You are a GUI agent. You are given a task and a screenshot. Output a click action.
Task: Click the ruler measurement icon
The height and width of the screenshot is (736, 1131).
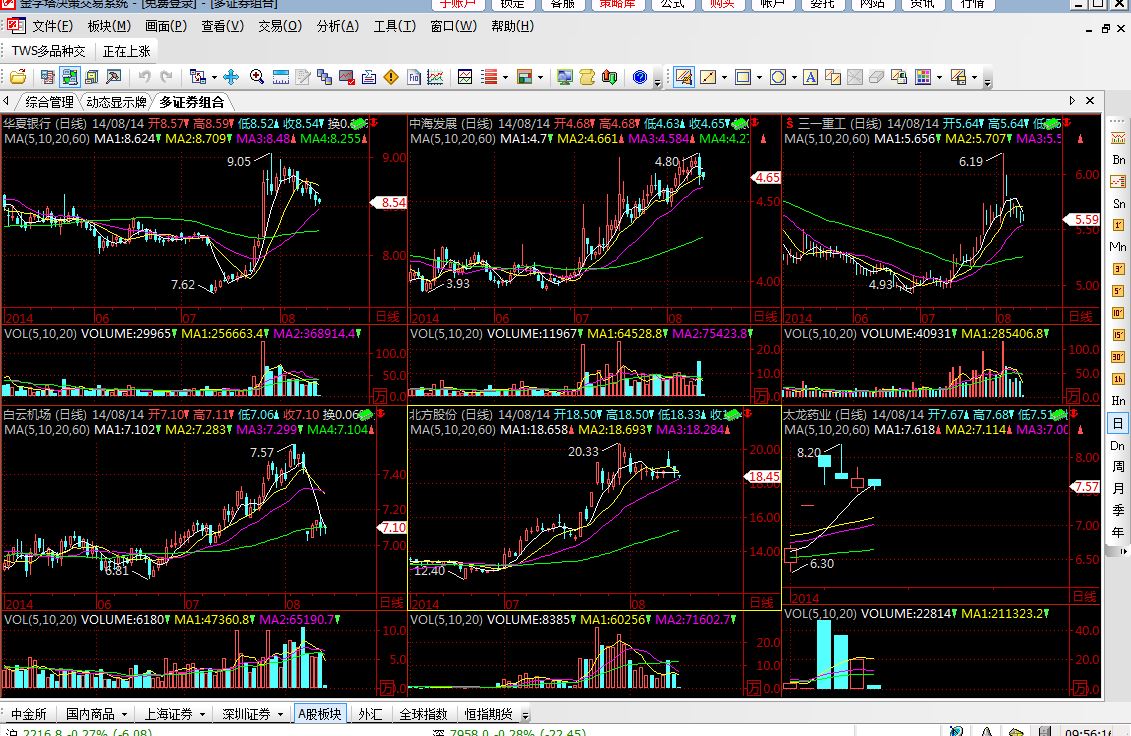click(281, 76)
